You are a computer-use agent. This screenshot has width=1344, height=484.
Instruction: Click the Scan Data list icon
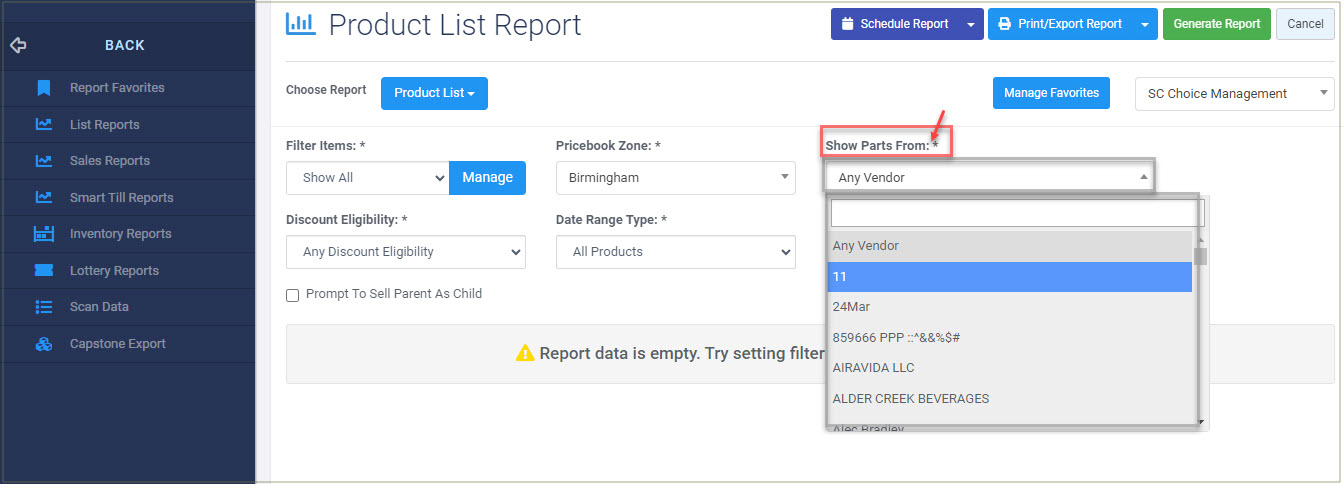(43, 307)
